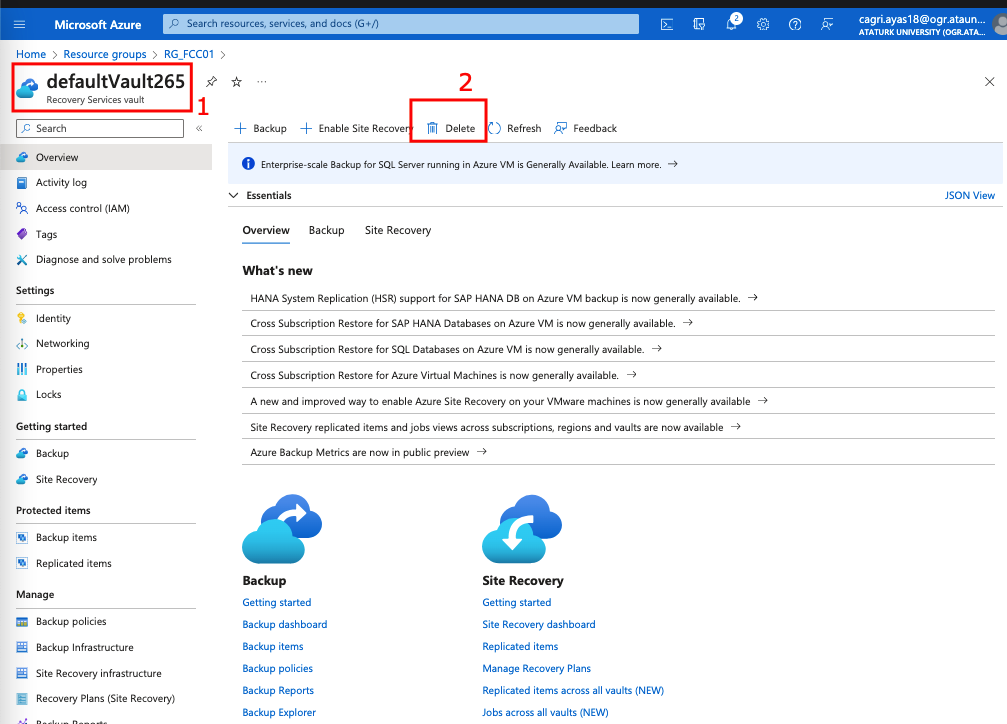Mark vault as favorite with star icon
Screen dimensions: 1007x724
pos(237,82)
